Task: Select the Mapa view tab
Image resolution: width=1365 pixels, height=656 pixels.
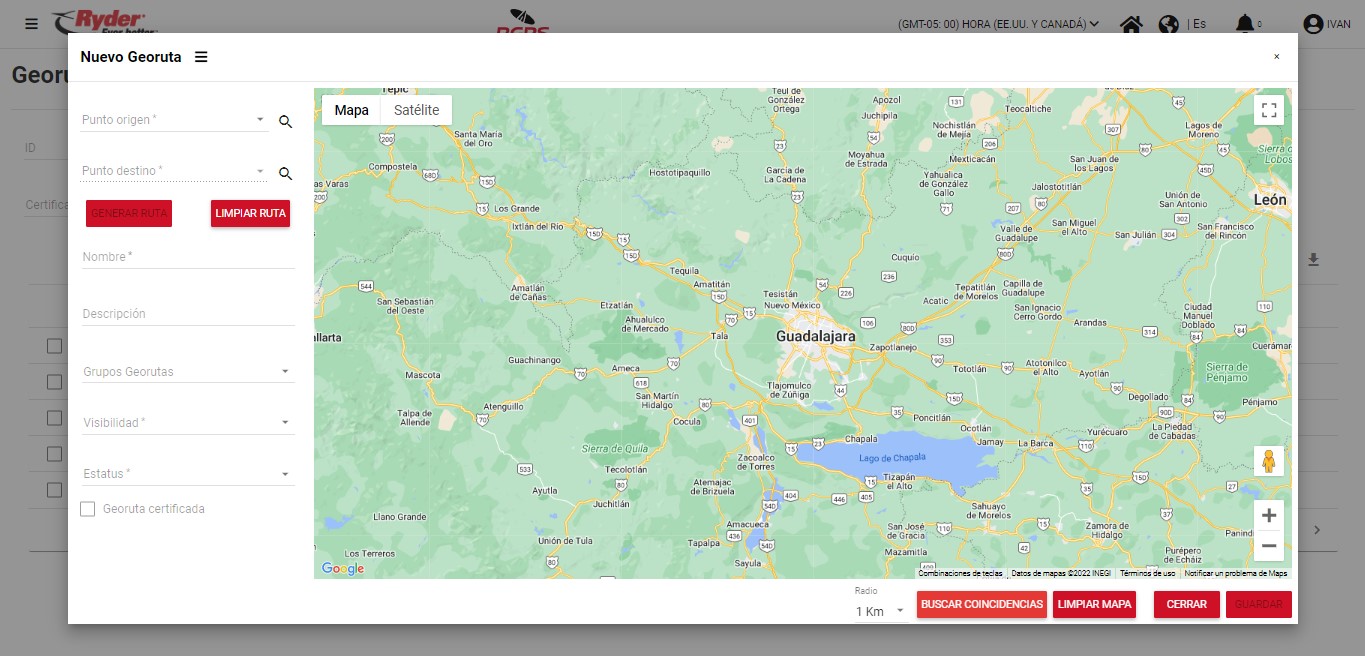Action: click(x=351, y=110)
